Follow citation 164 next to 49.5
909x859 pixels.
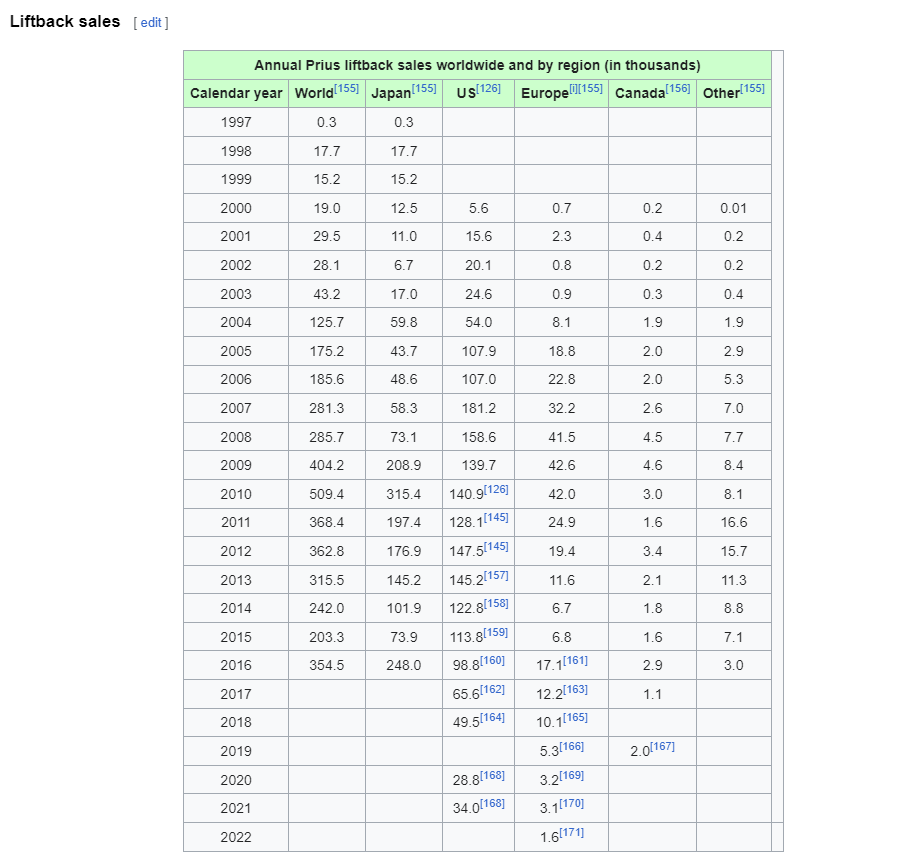tap(493, 718)
